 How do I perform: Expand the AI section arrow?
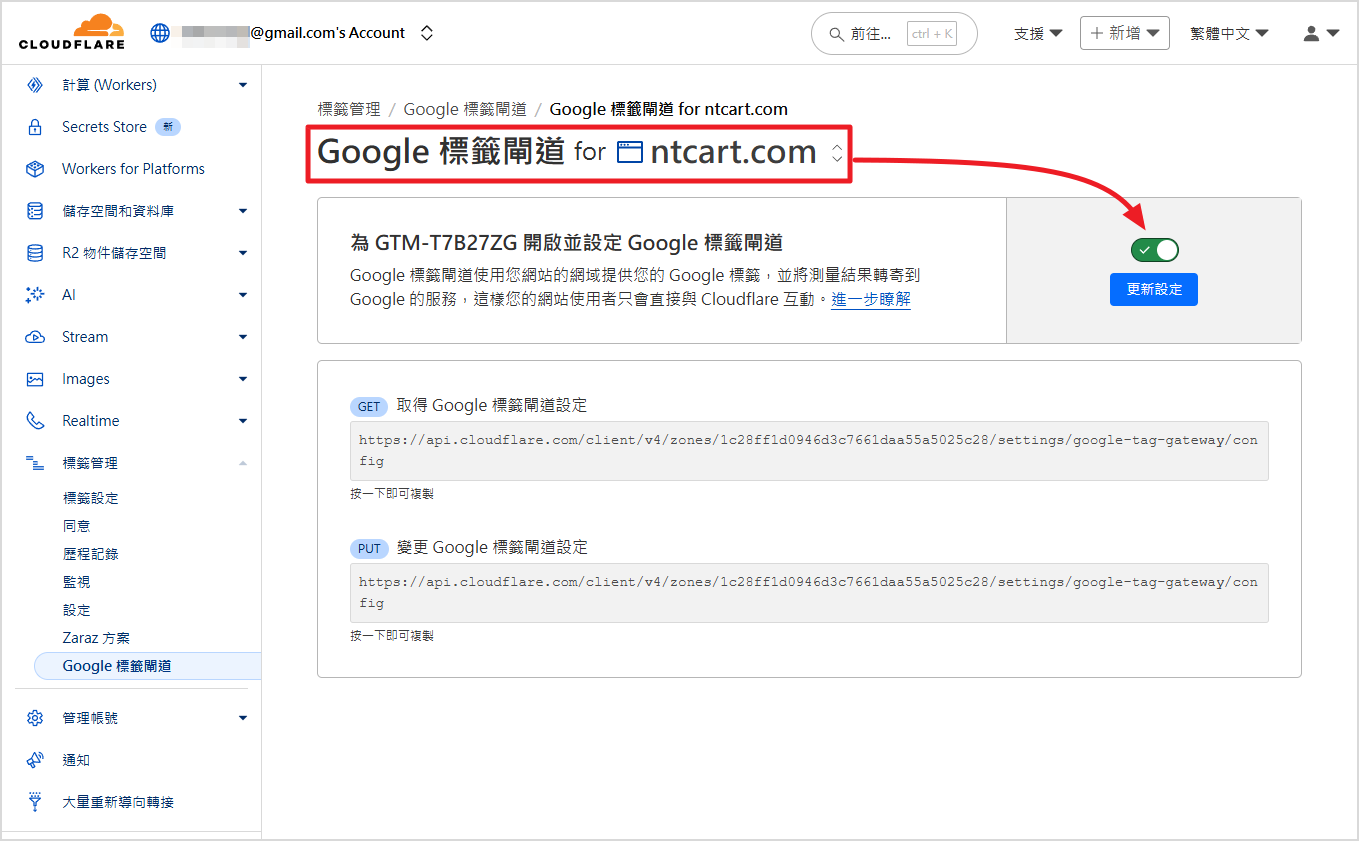[243, 295]
